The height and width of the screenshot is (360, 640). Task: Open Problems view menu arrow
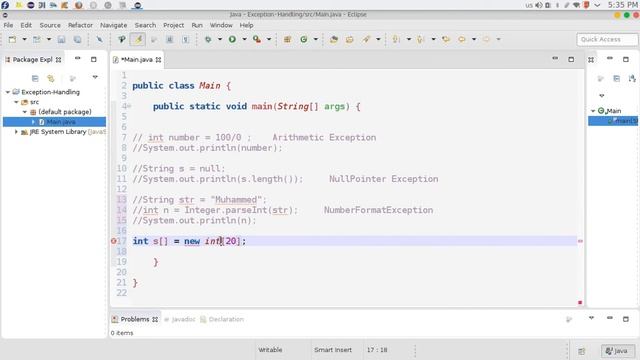(x=591, y=318)
